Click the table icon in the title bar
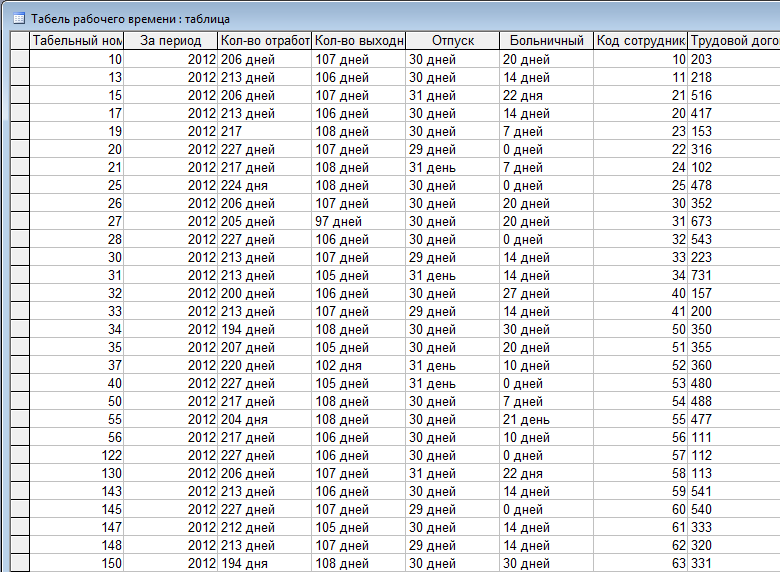Viewport: 780px width, 572px height. [x=19, y=19]
